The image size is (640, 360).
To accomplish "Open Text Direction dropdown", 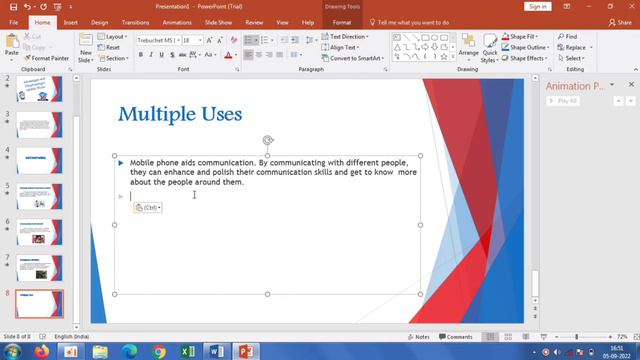I will 345,36.
